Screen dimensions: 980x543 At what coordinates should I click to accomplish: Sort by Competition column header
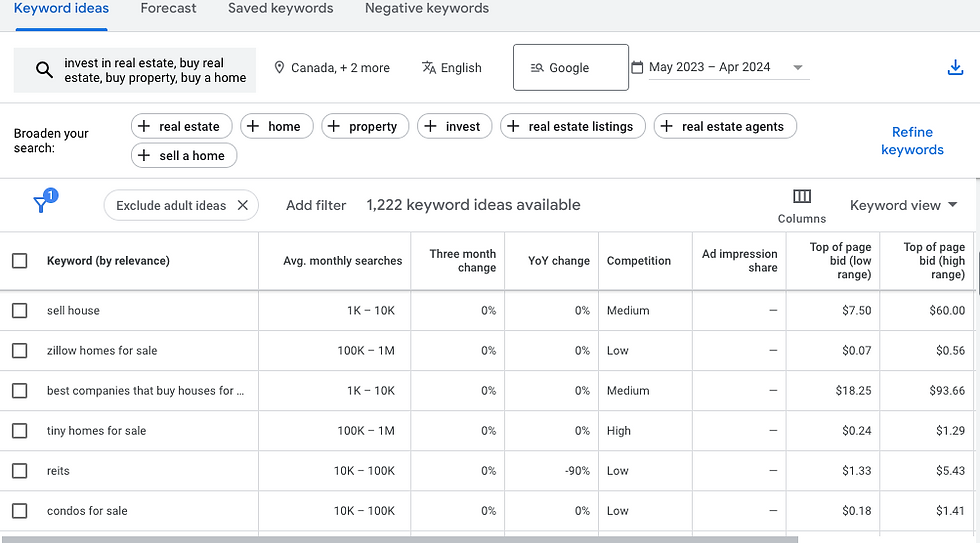pos(639,261)
